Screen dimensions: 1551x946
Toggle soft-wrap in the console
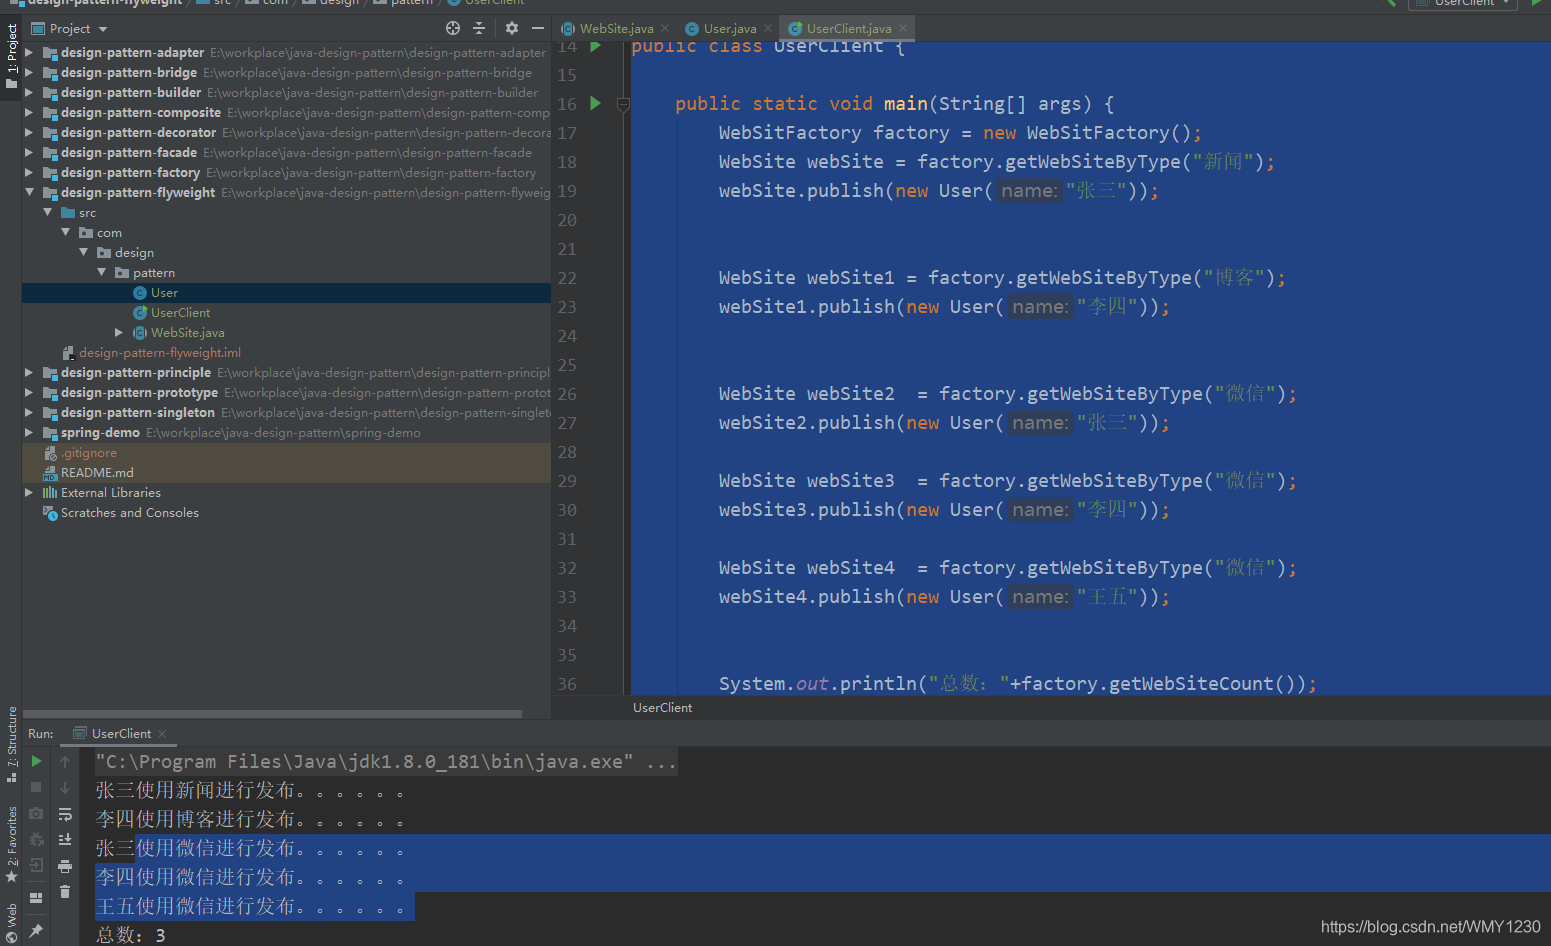tap(65, 813)
